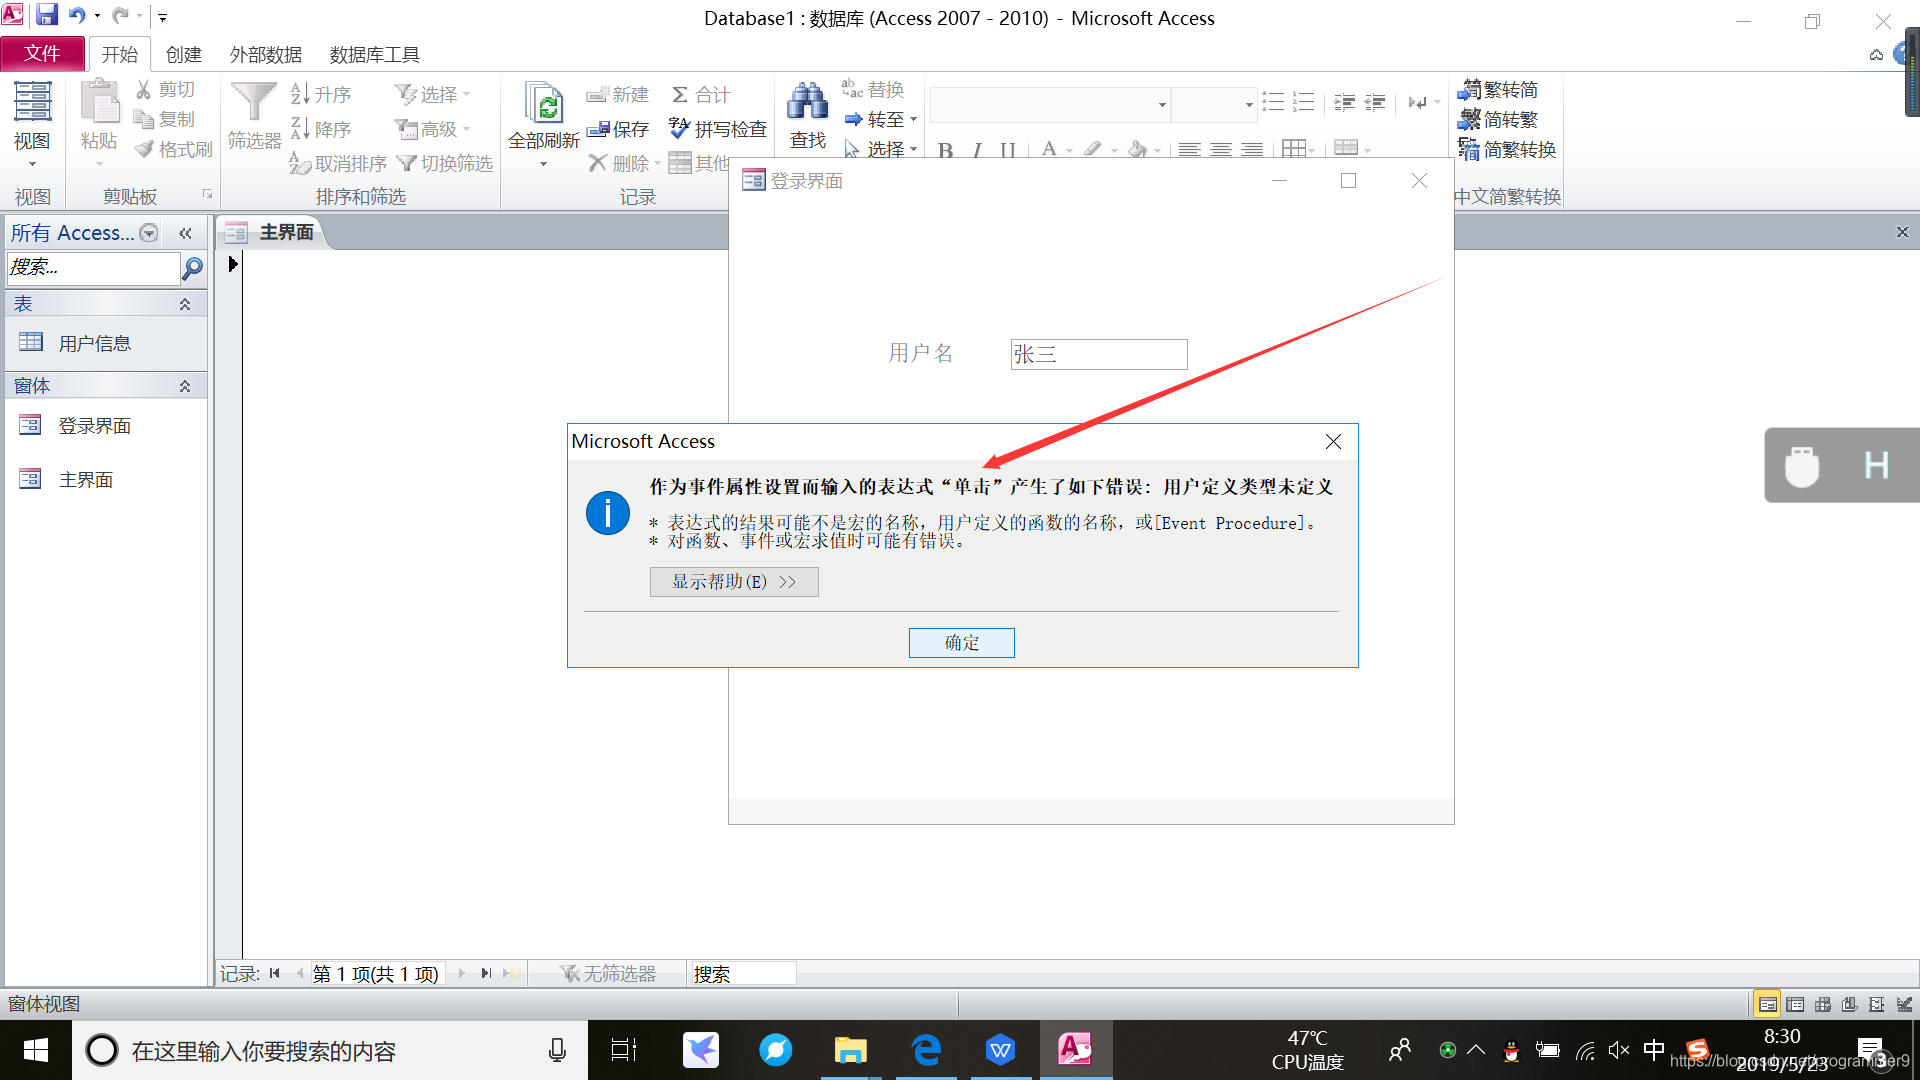
Task: Toggle filter with 切换筛选
Action: (x=445, y=163)
